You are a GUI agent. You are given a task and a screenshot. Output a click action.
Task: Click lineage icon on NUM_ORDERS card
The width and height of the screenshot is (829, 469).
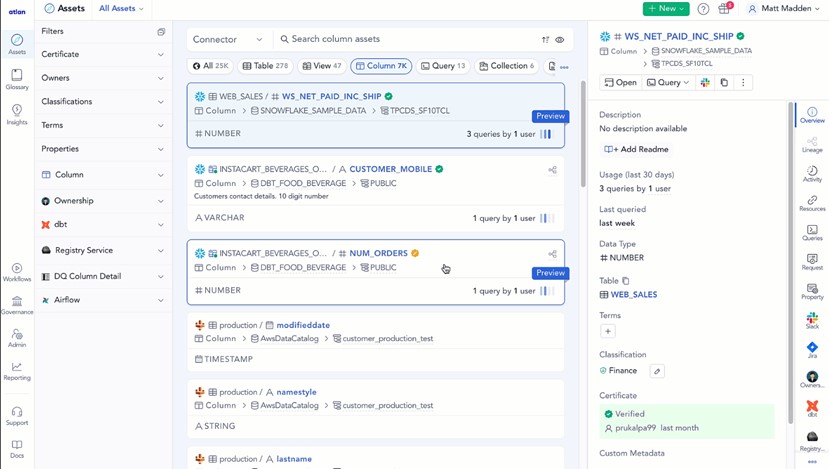pyautogui.click(x=552, y=254)
